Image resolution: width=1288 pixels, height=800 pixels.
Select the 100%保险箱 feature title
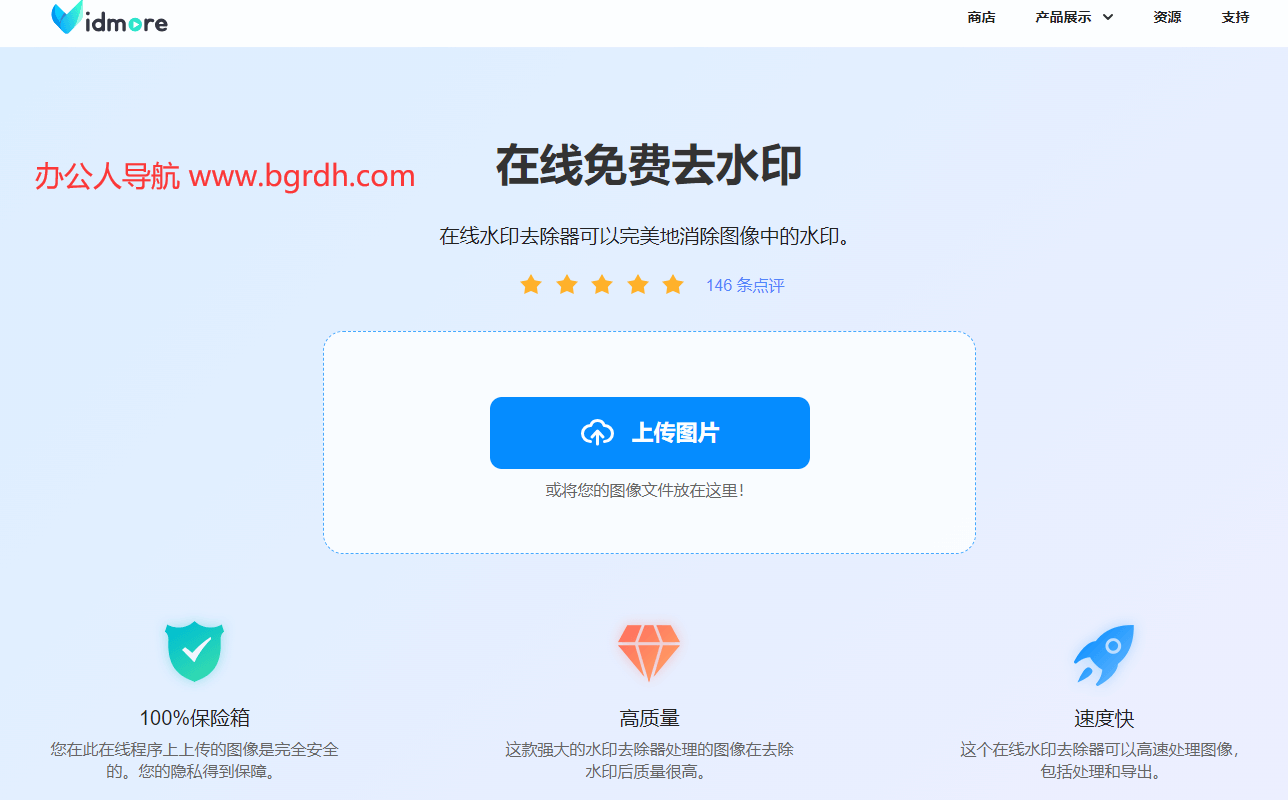point(194,718)
